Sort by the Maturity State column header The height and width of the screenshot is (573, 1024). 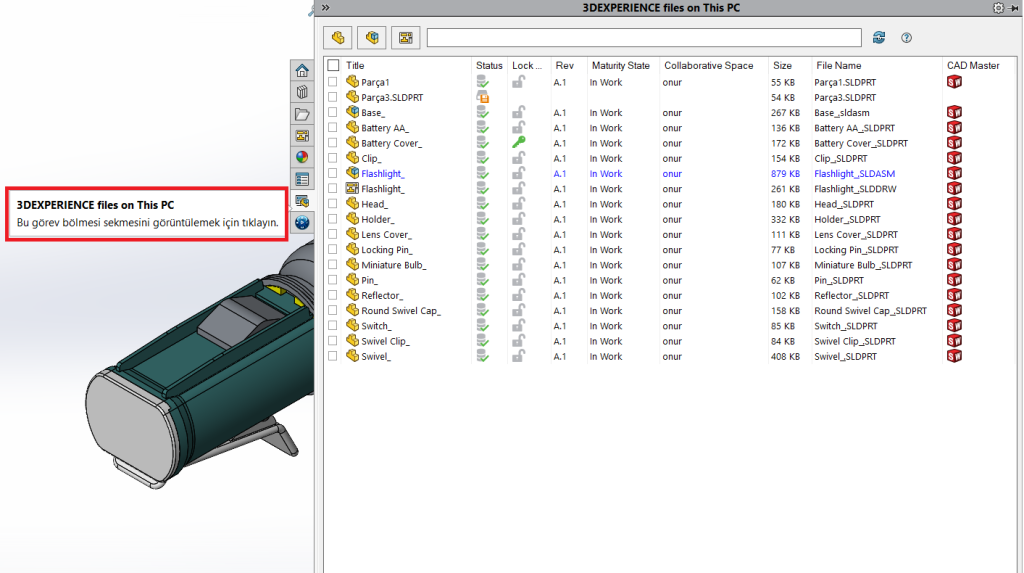point(620,66)
